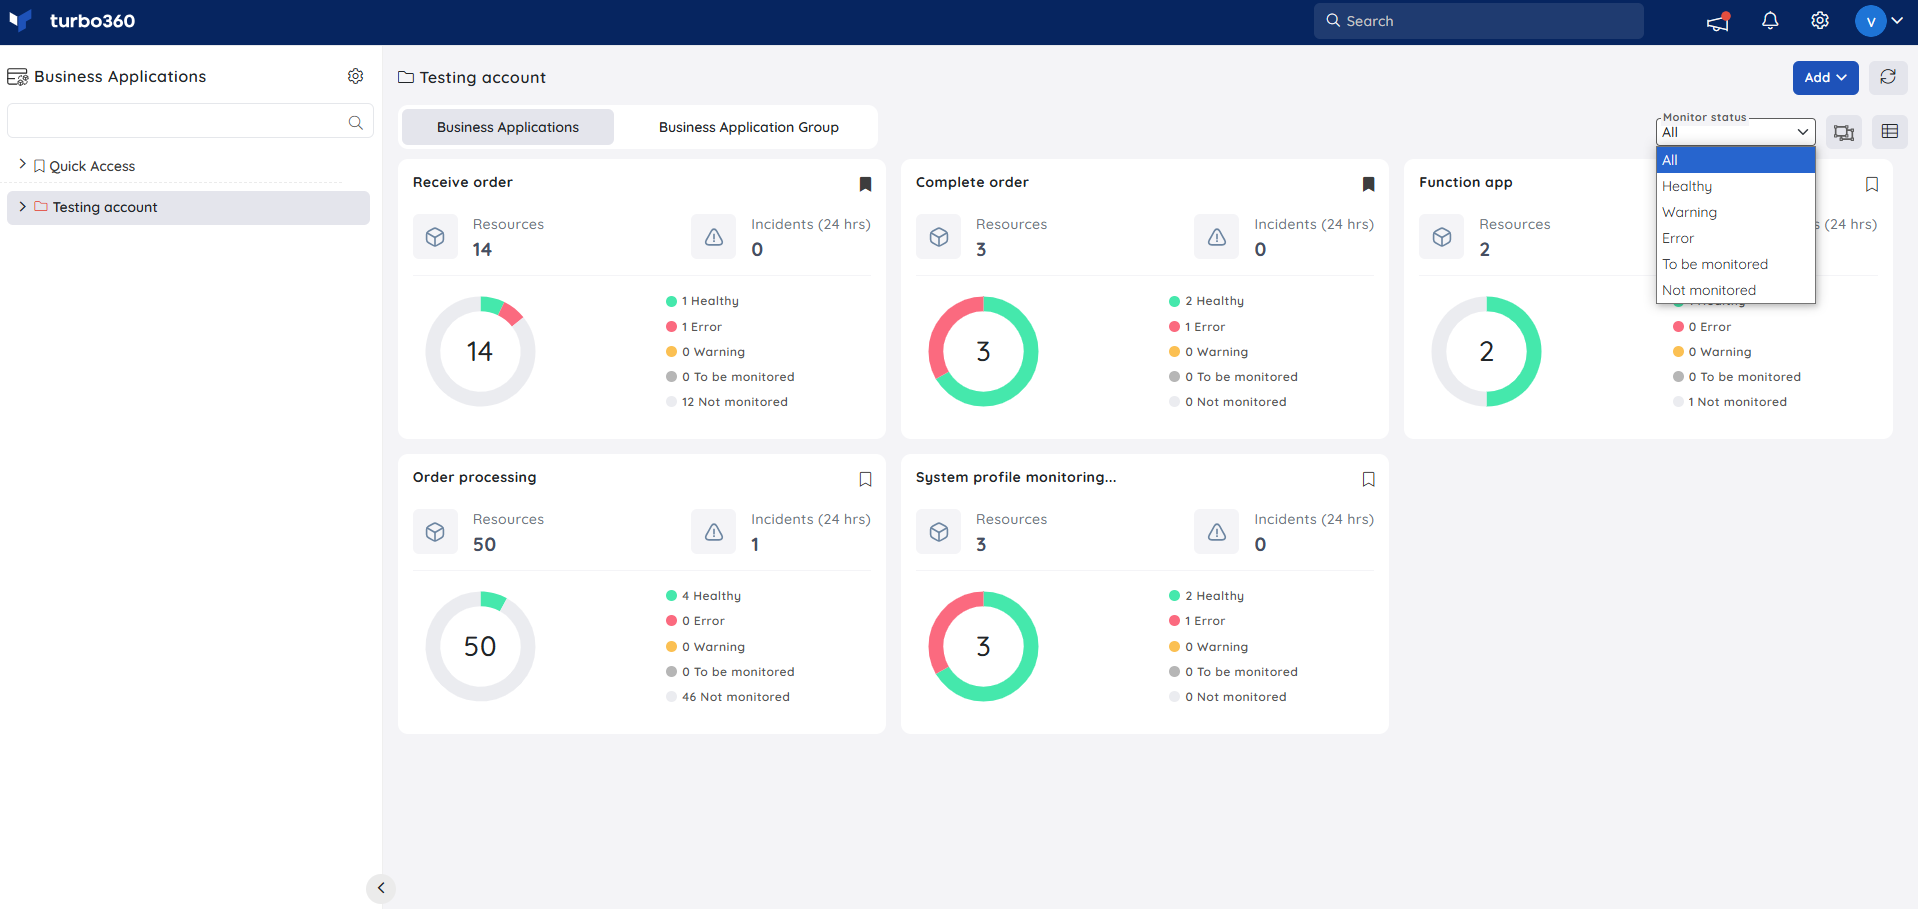Open the notifications bell
The height and width of the screenshot is (909, 1918).
click(1770, 21)
